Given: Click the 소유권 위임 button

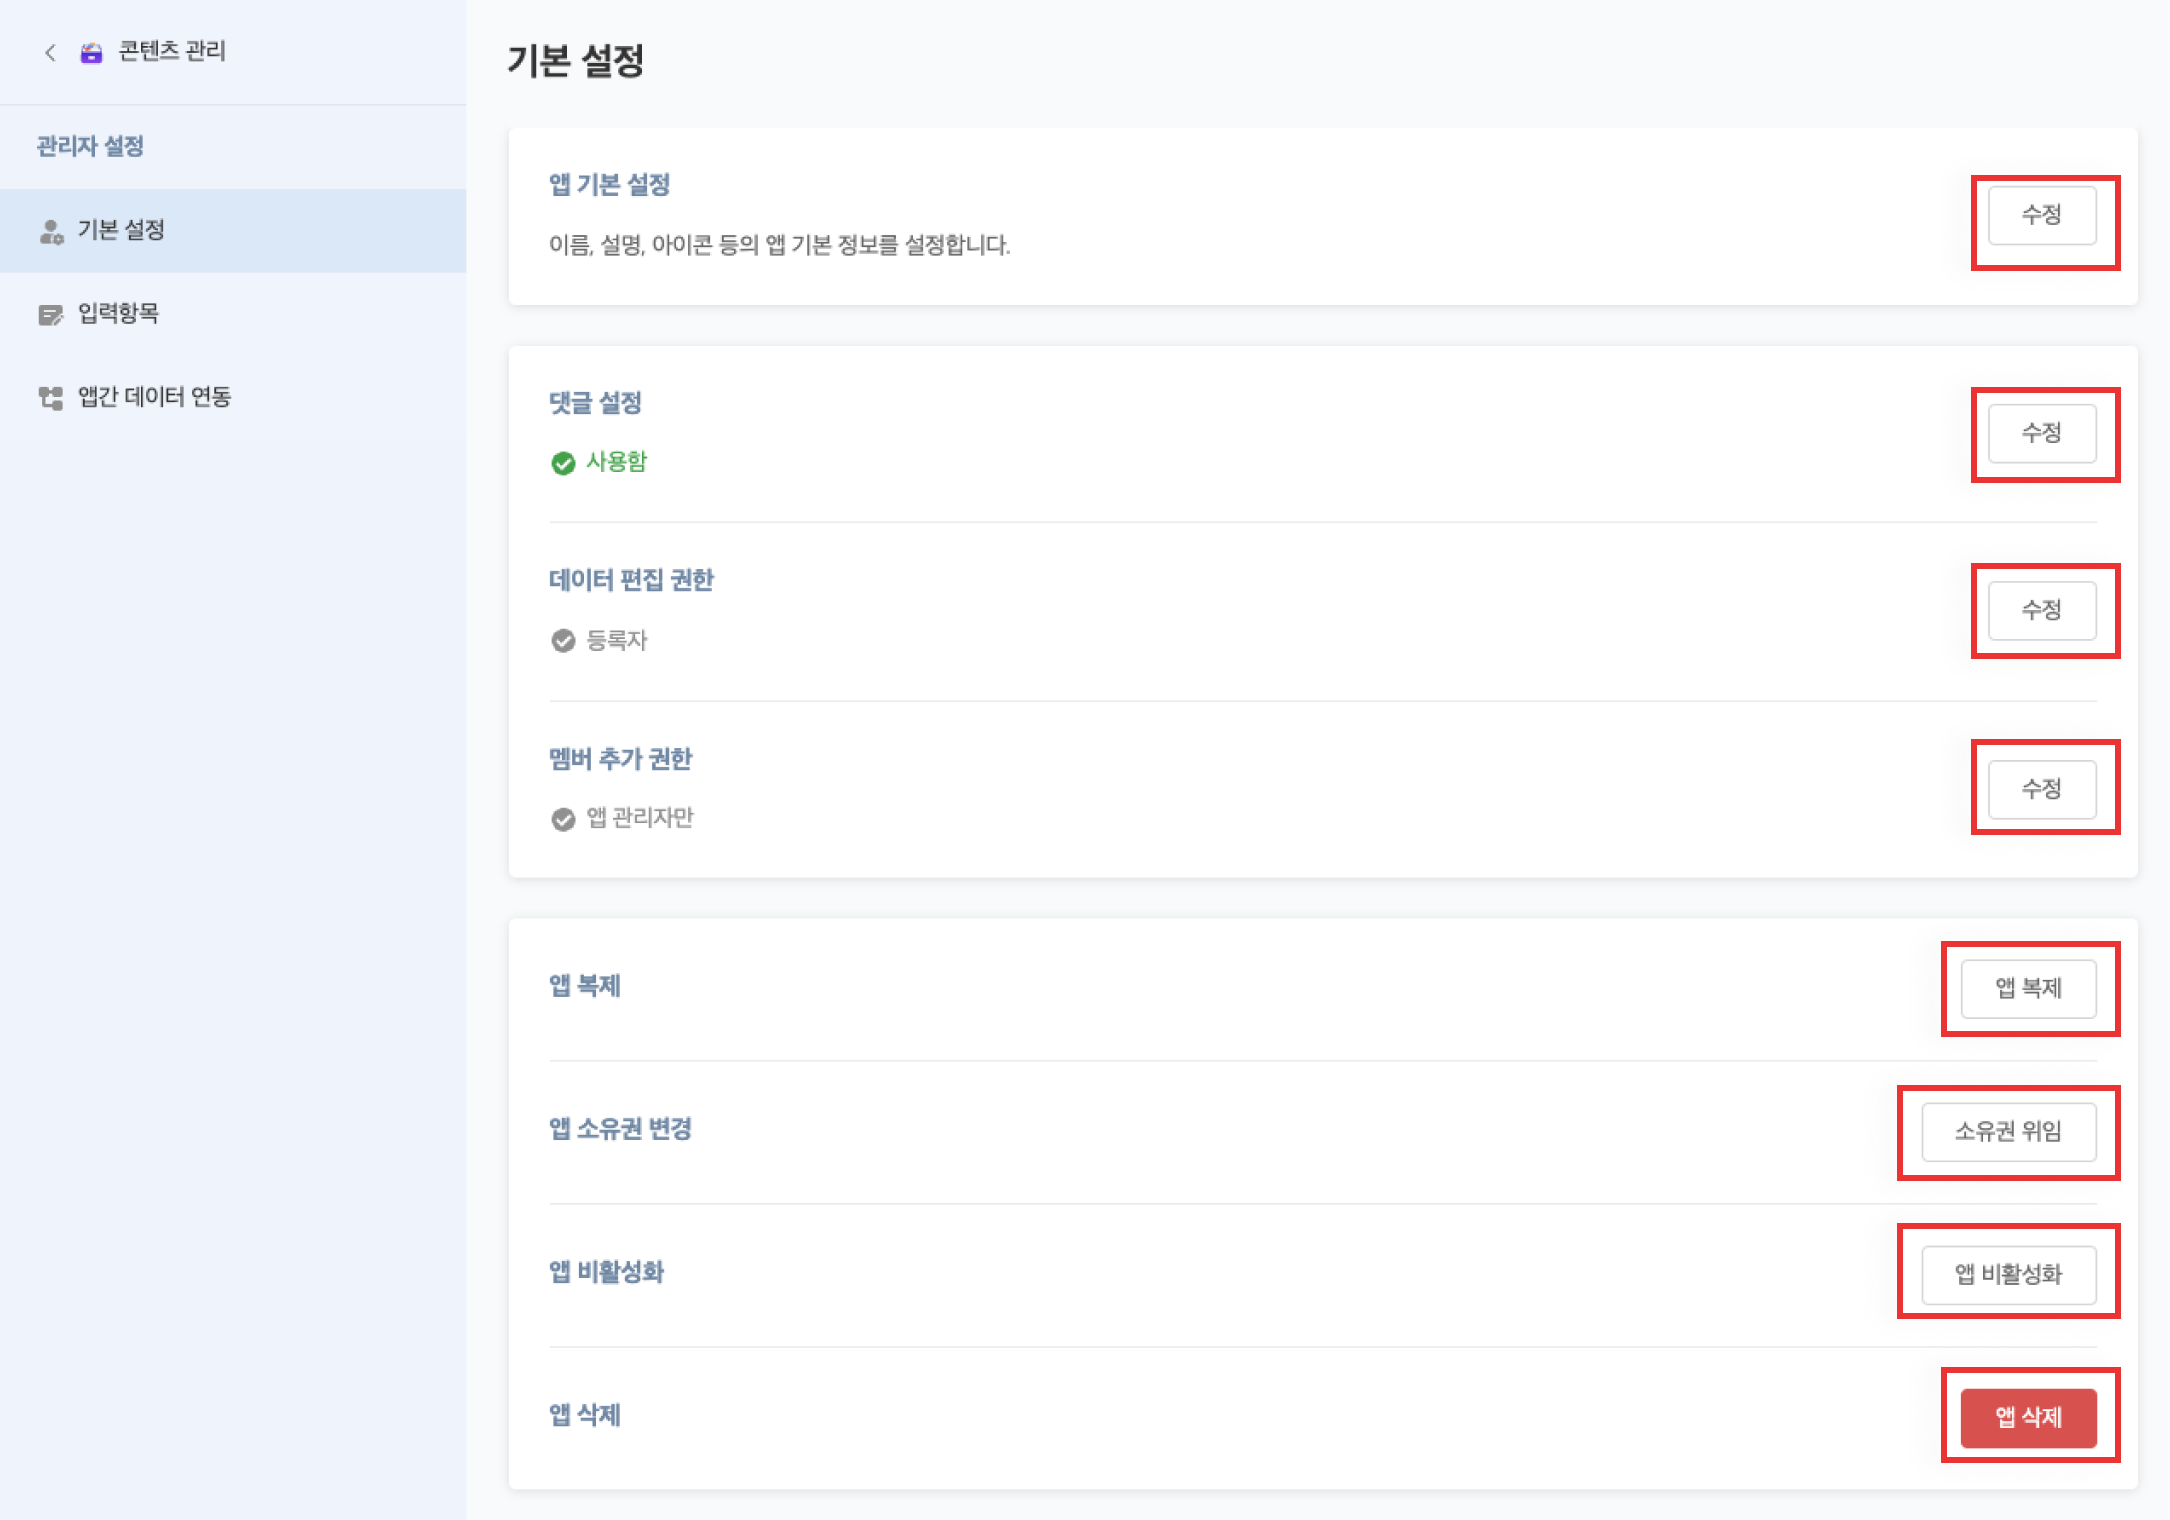Looking at the screenshot, I should [2008, 1131].
